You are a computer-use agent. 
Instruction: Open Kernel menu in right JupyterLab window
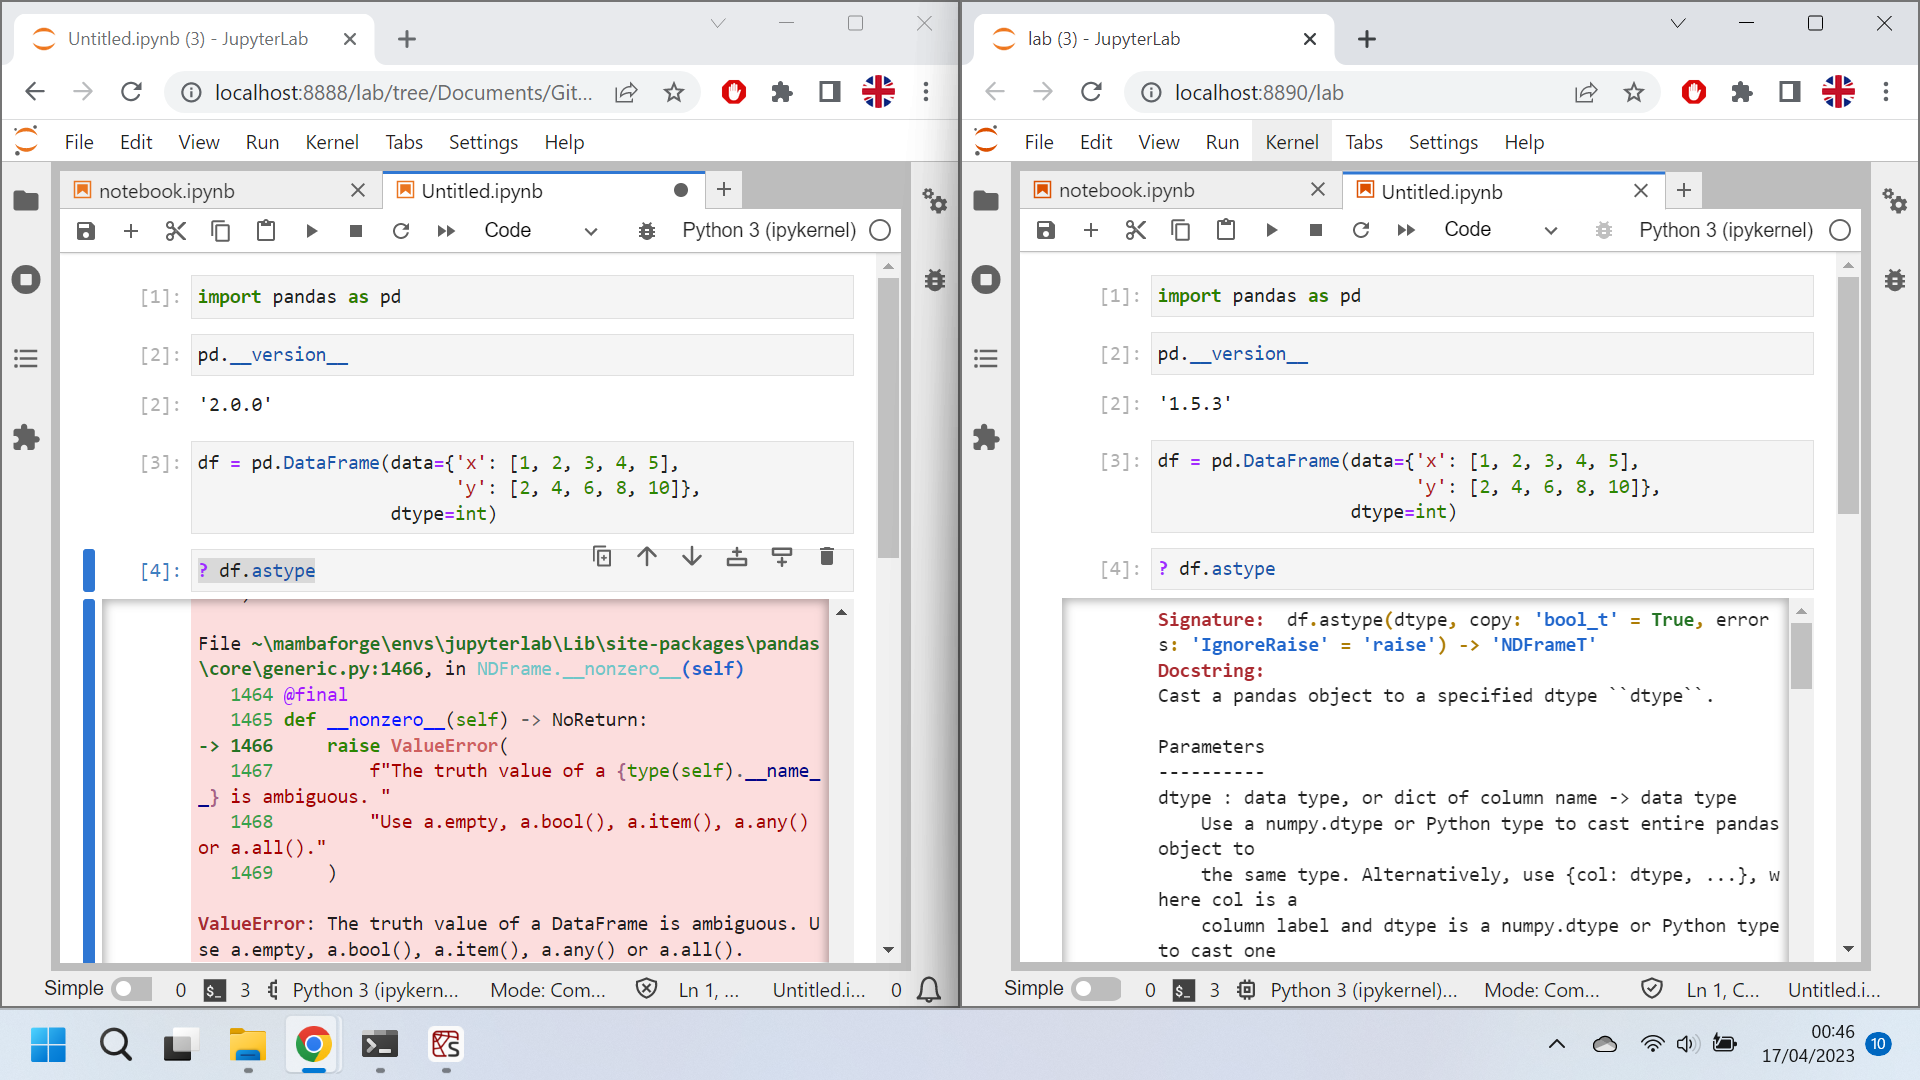click(x=1291, y=142)
